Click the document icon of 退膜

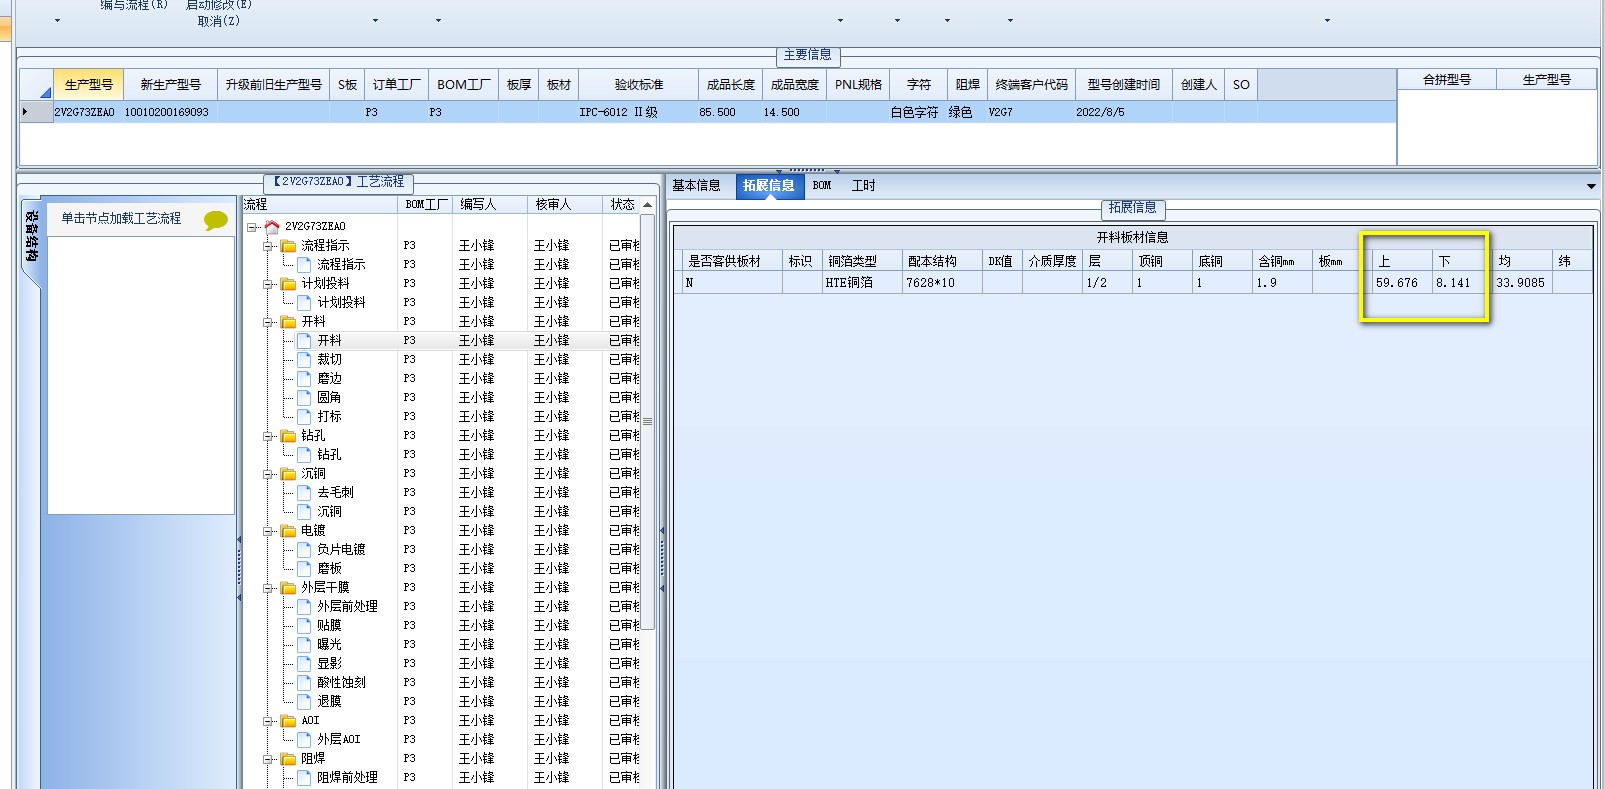(305, 701)
